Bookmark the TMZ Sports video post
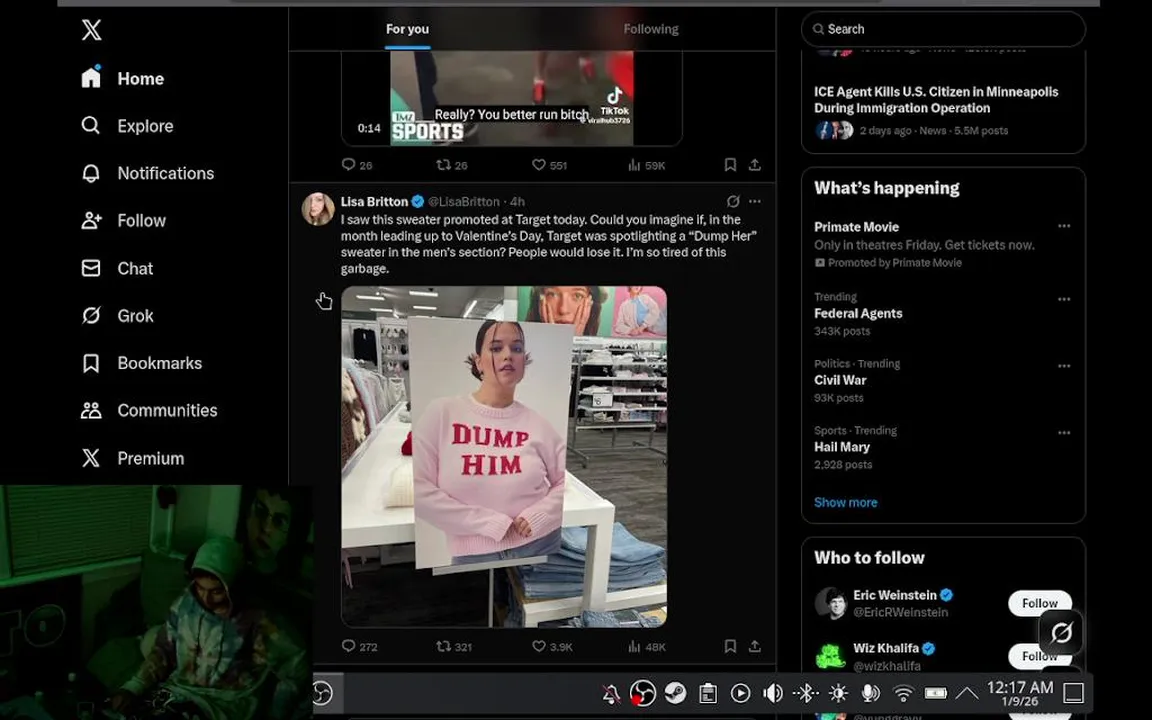Image resolution: width=1152 pixels, height=720 pixels. 730,165
